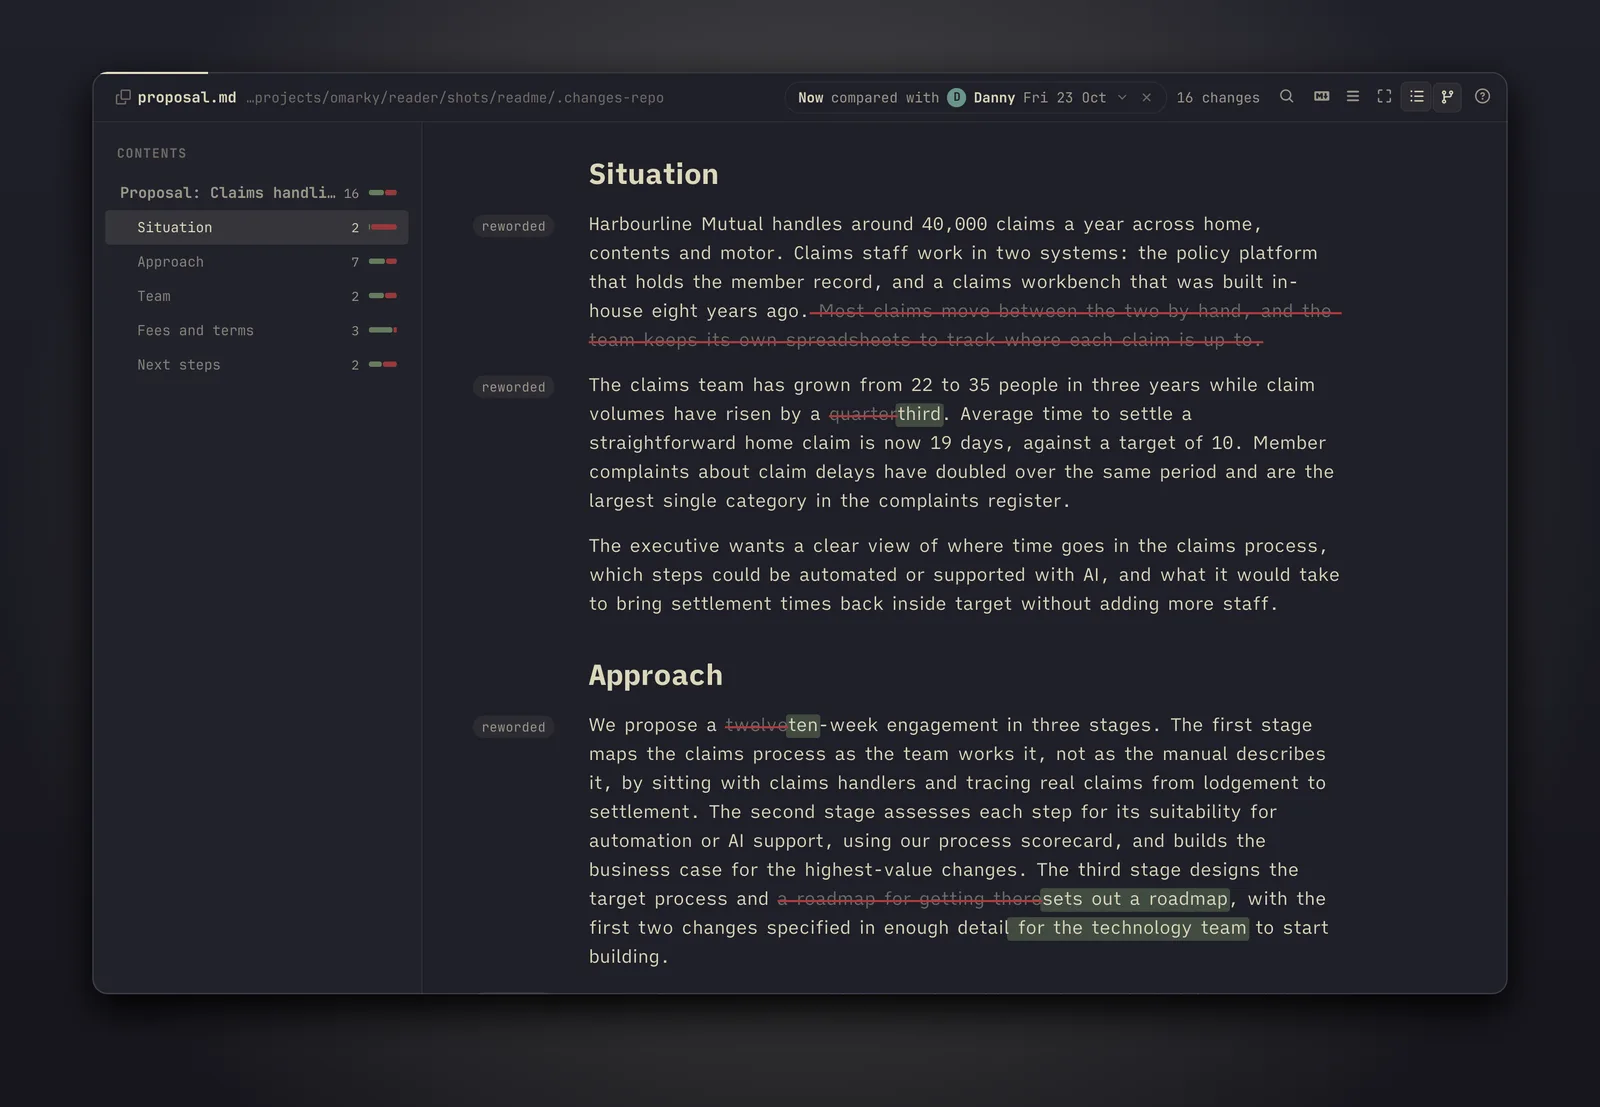Dismiss the comparison with Danny using the X
Screen dimensions: 1600x1107
pos(1147,97)
